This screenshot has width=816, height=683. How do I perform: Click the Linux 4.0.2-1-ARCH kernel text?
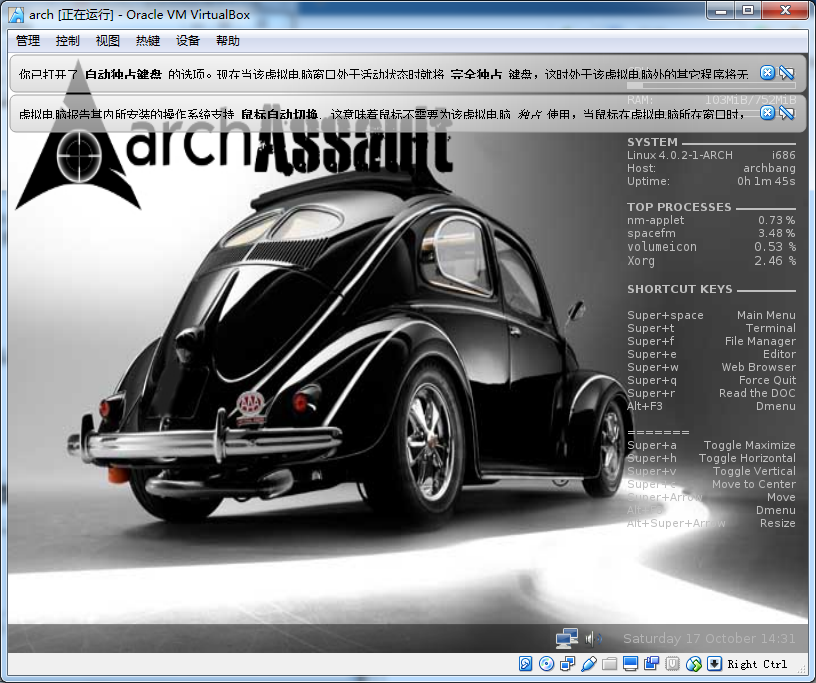(680, 155)
